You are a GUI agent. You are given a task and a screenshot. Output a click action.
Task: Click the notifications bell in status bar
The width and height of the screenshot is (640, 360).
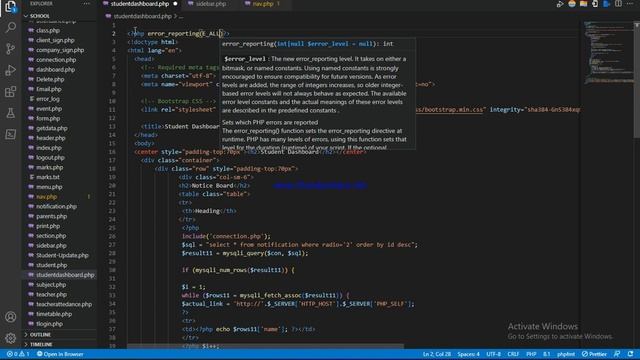point(631,354)
